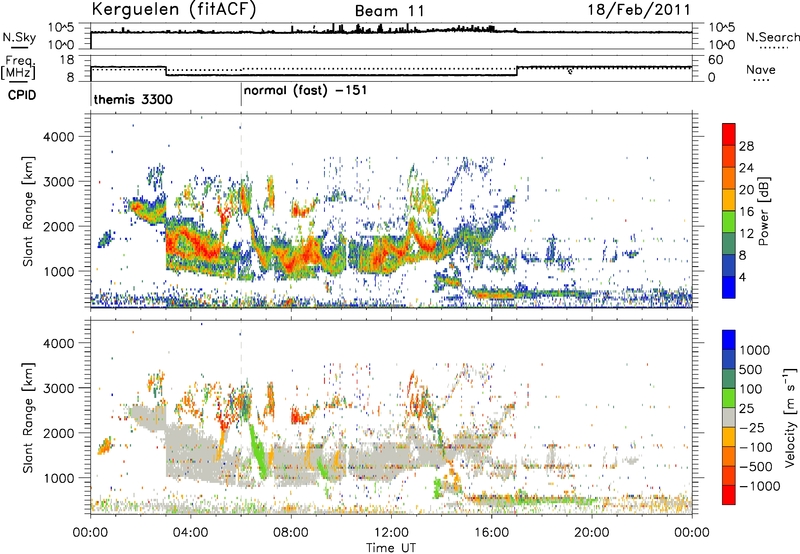
Task: Click the '08:00' time axis tick label
Action: pyautogui.click(x=291, y=532)
